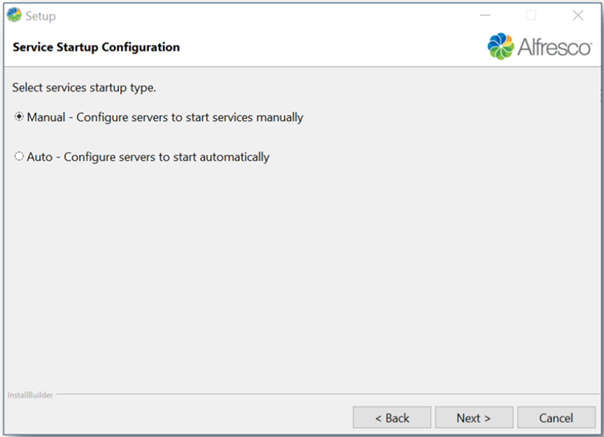Image resolution: width=604 pixels, height=437 pixels.
Task: Click empty title bar space right of Setup
Action: [x=250, y=16]
